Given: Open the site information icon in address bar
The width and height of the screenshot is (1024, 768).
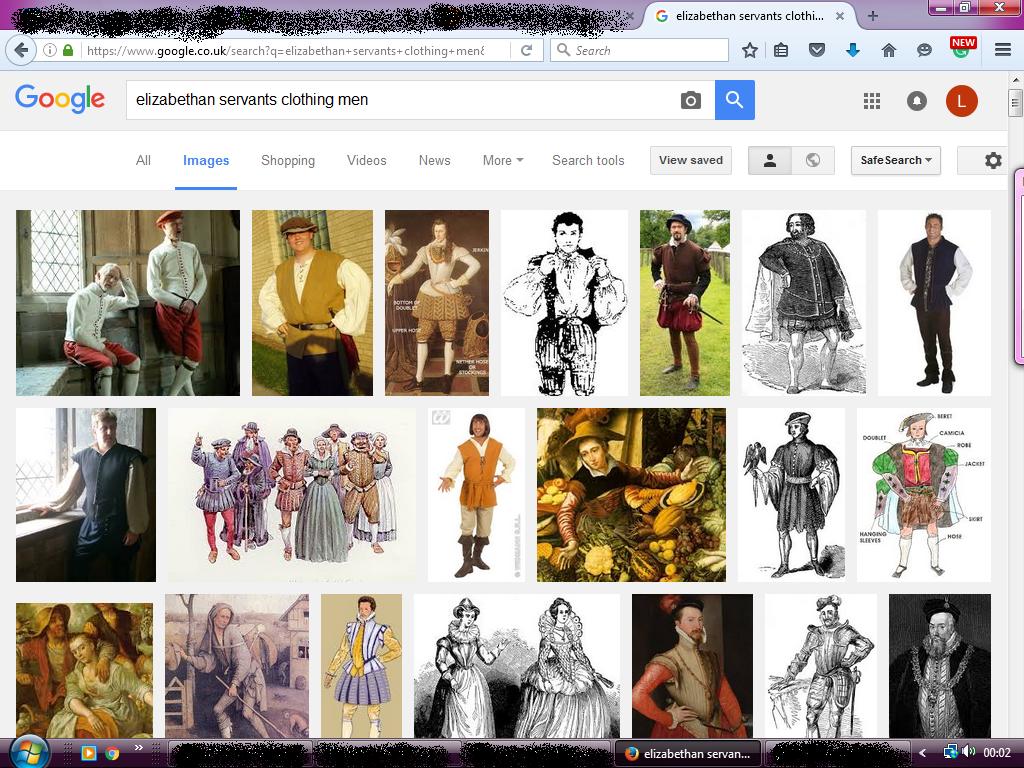Looking at the screenshot, I should pyautogui.click(x=50, y=50).
